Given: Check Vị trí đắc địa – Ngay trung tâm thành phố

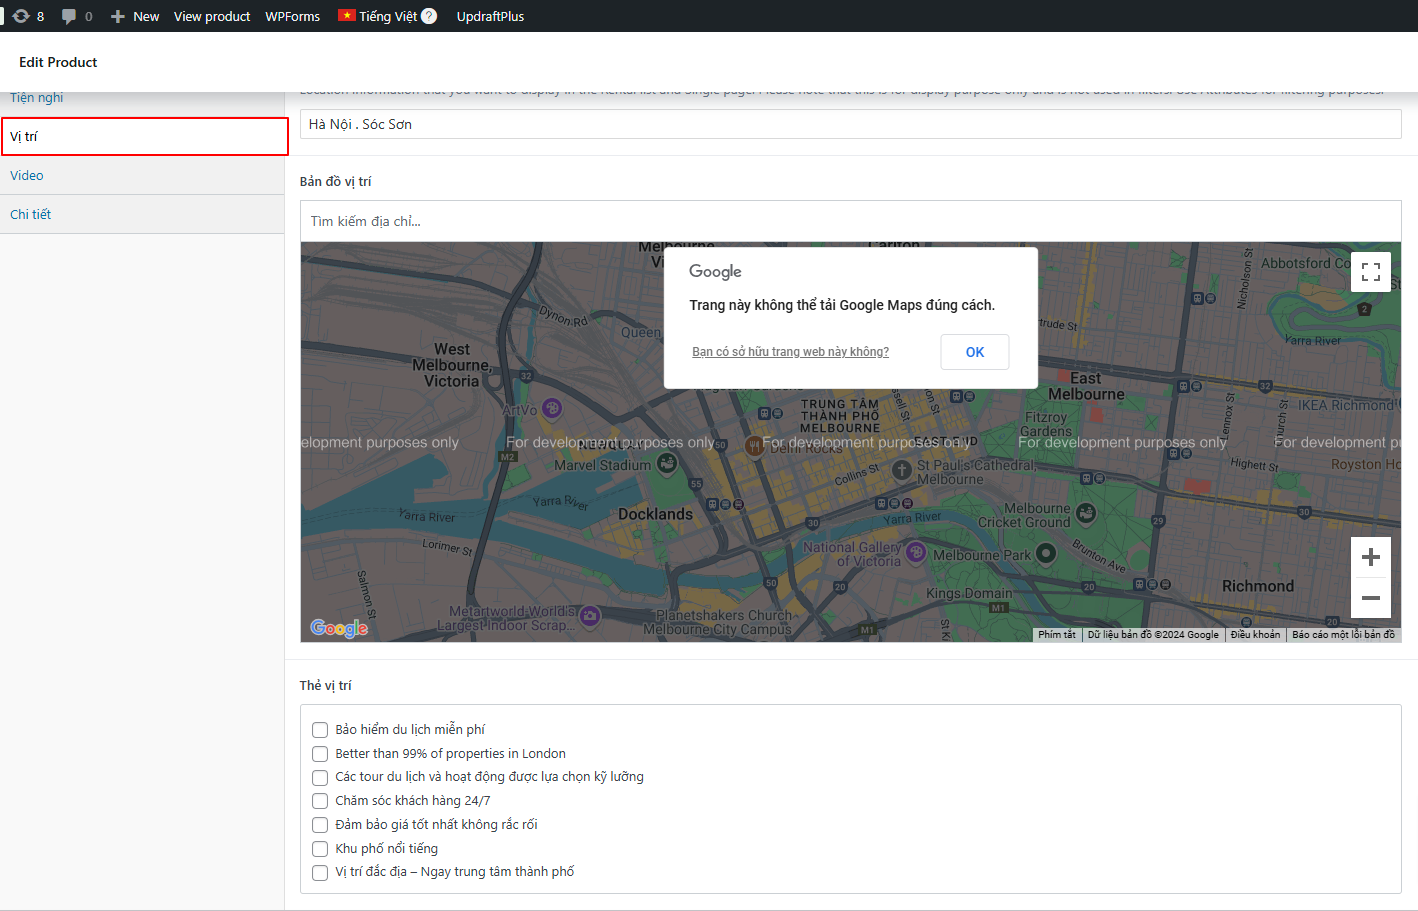Looking at the screenshot, I should (x=320, y=873).
